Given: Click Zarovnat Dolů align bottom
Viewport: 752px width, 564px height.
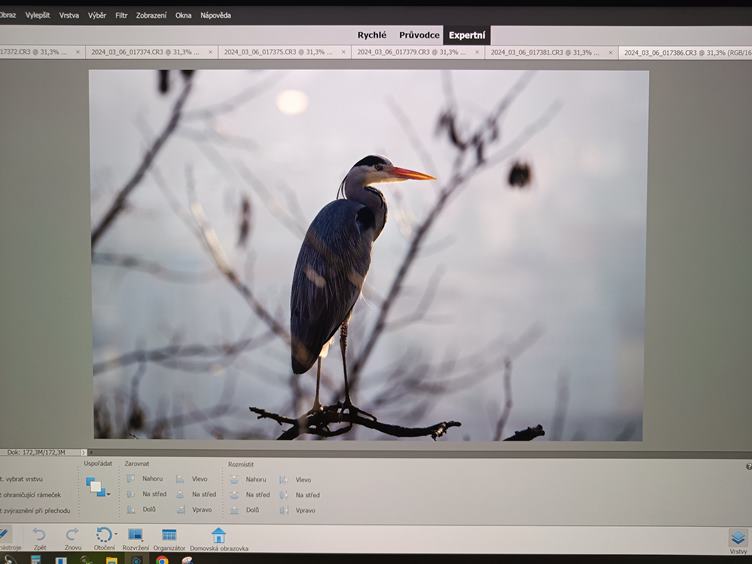Looking at the screenshot, I should (x=141, y=509).
